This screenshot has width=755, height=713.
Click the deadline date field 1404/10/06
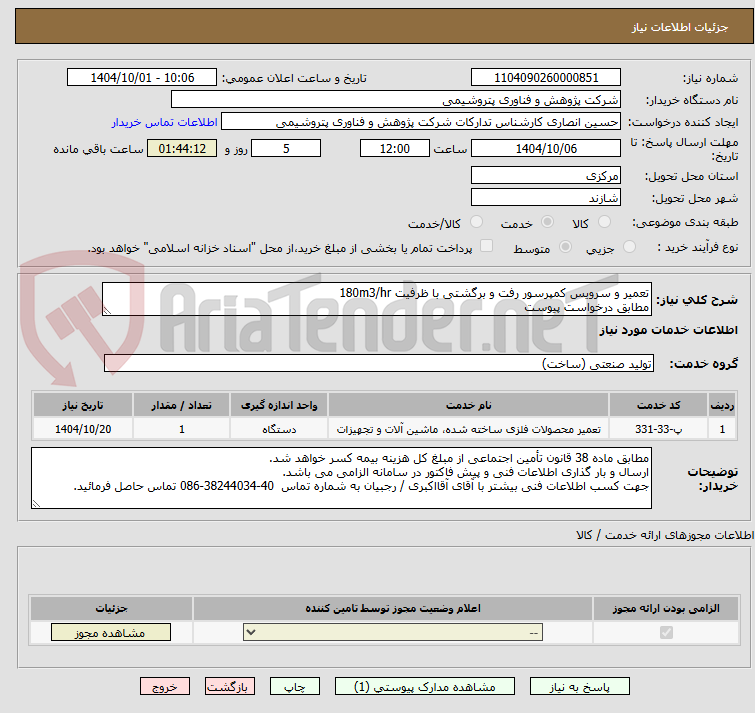coord(546,148)
